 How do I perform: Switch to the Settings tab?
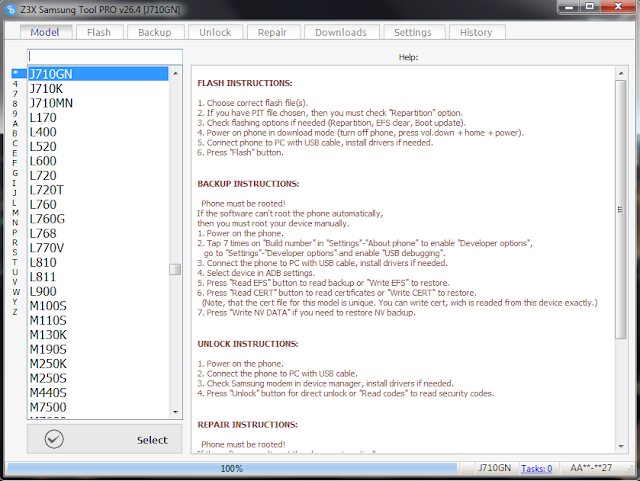(413, 32)
